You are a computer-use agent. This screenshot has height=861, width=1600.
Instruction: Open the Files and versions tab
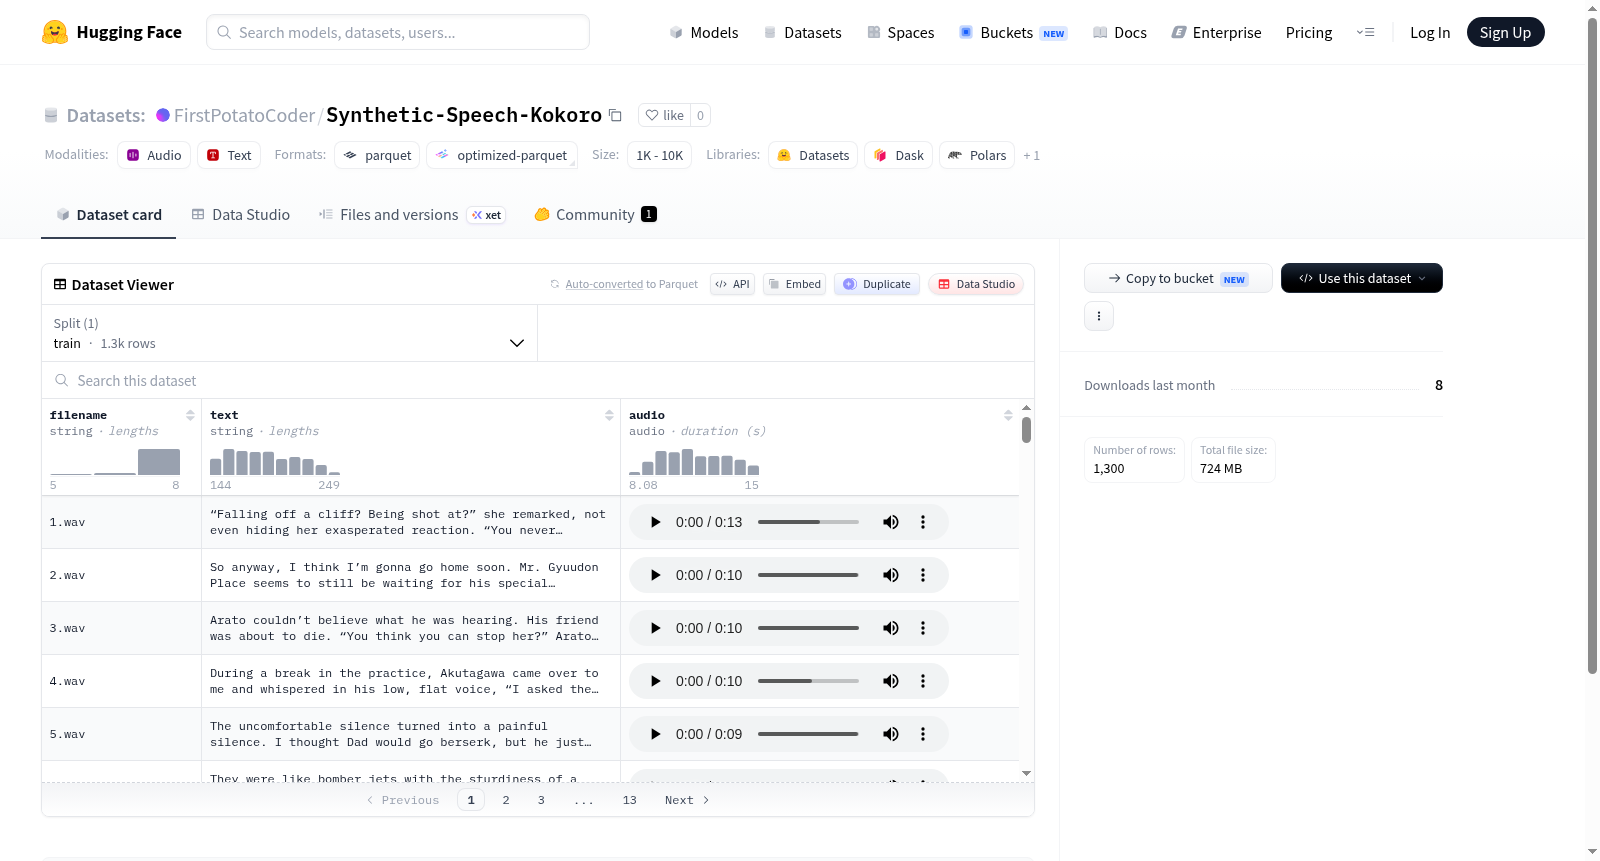[412, 215]
